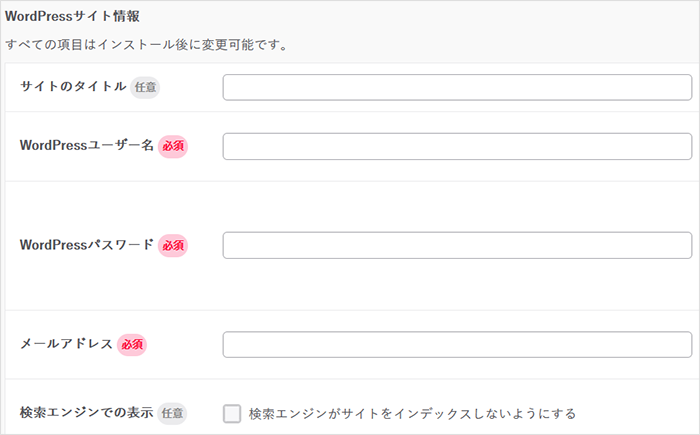This screenshot has width=700, height=435.
Task: Click the WordPressパスワード field label
Action: click(86, 245)
